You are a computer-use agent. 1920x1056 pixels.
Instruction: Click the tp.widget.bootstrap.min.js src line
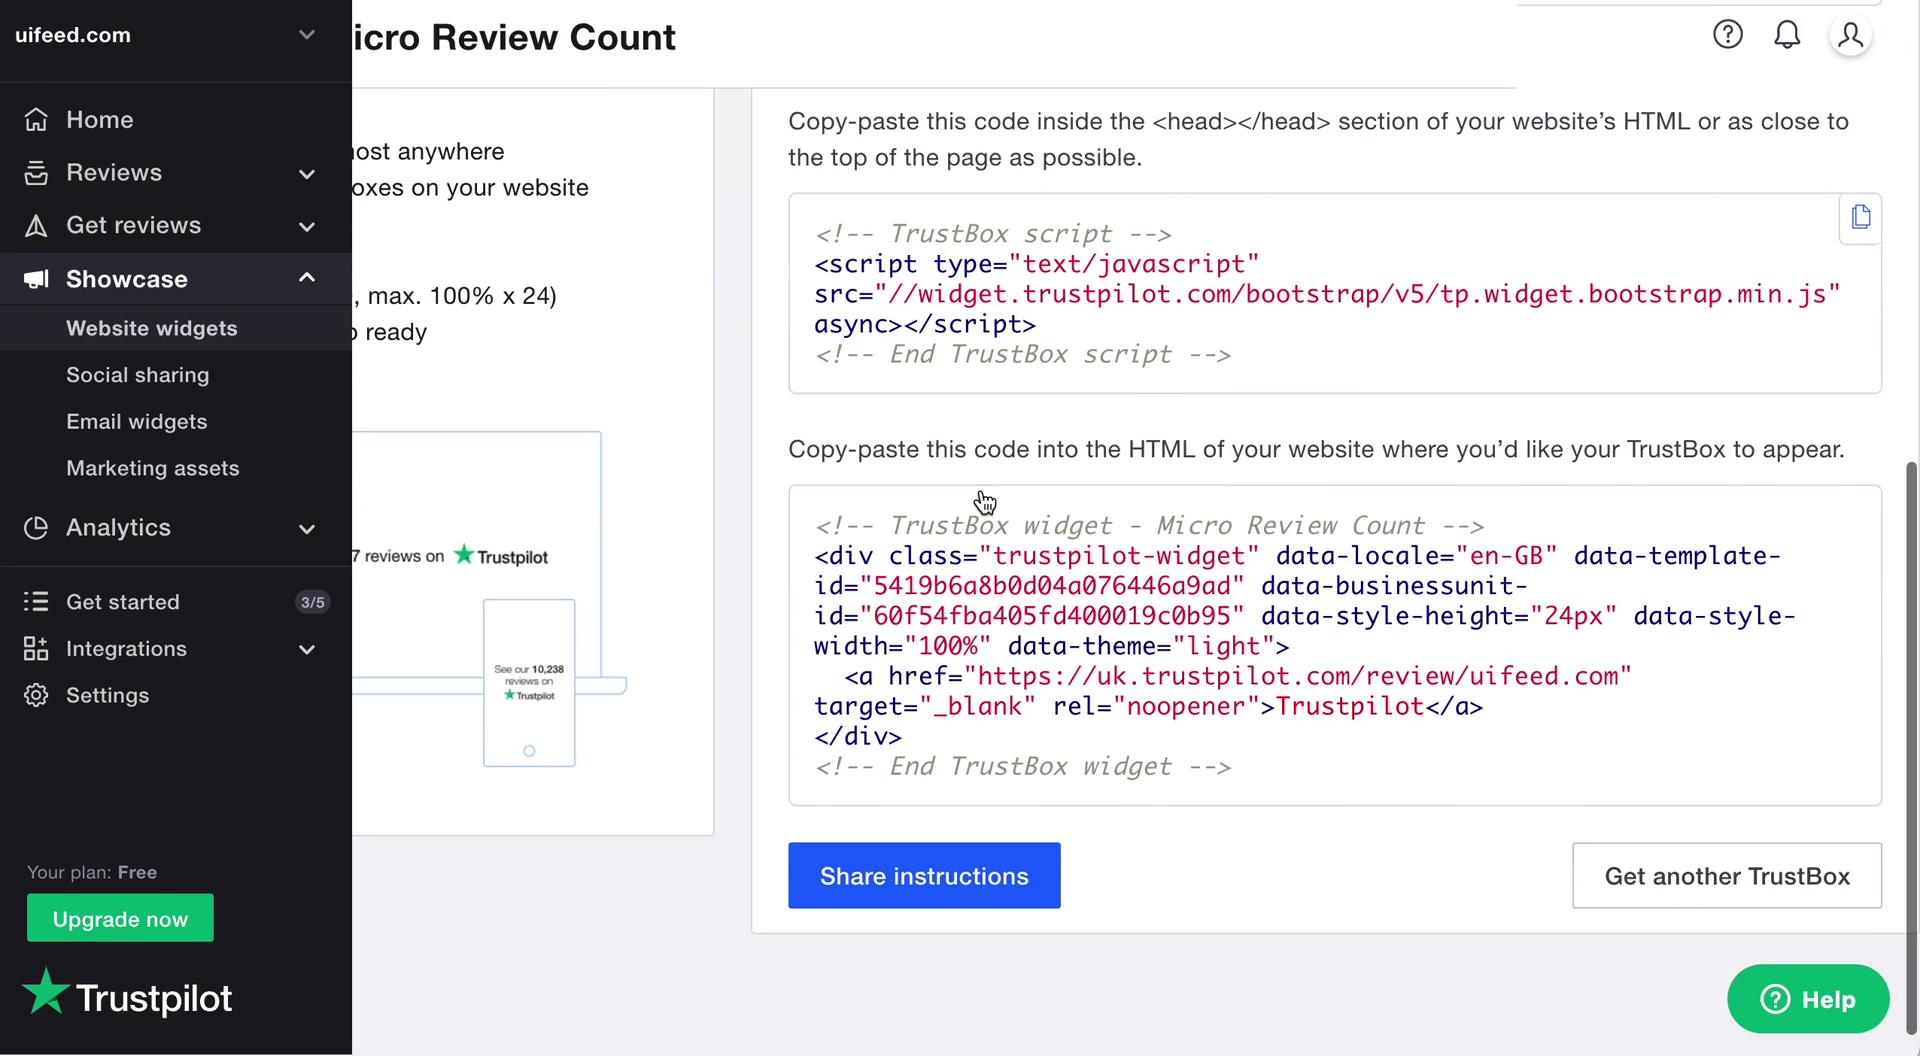coord(1327,294)
